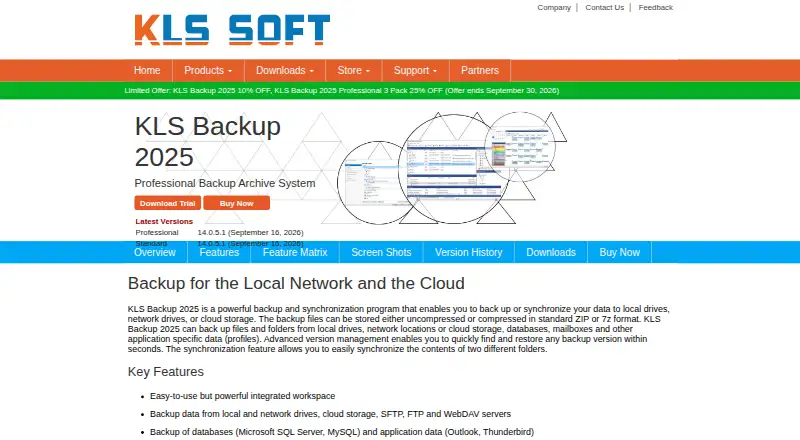Screen dimensions: 800x440
Task: Switch to the Overview tab
Action: click(x=155, y=252)
